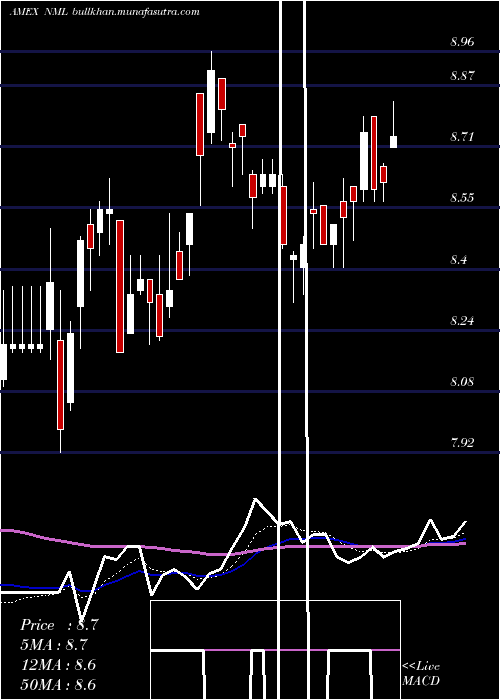Select the 8.4 price axis label
The image size is (500, 700).
(x=458, y=259)
